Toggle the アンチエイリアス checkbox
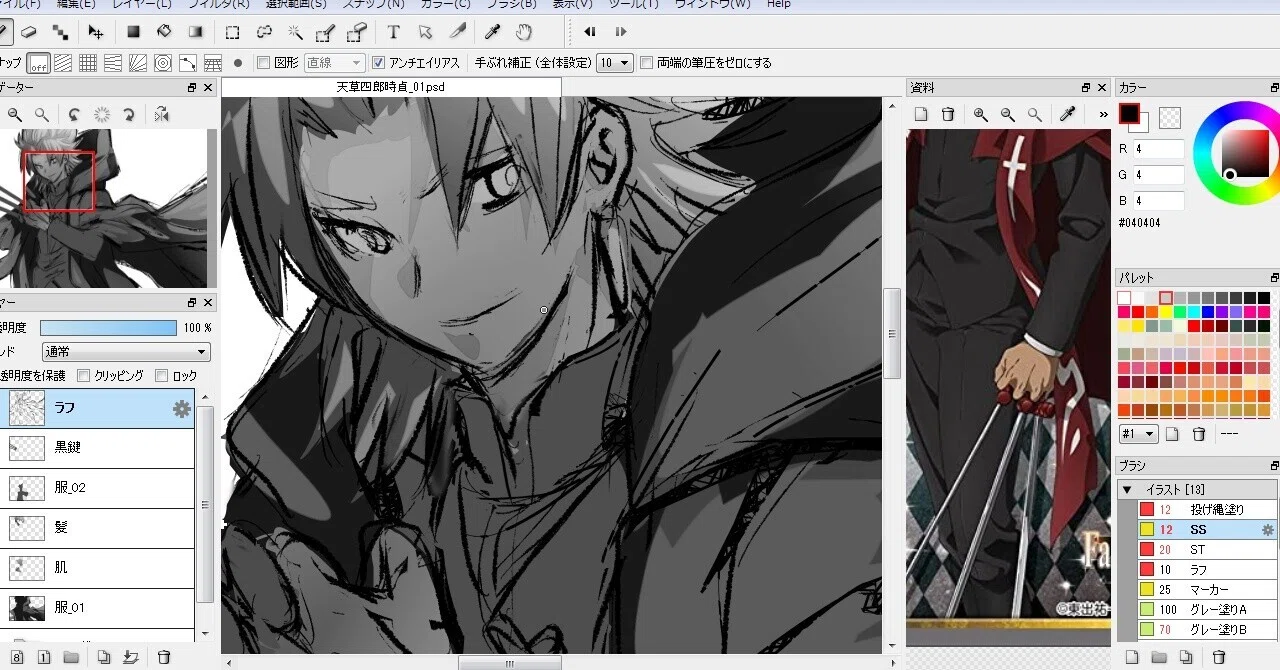Screen dimensions: 1280x670 point(378,63)
